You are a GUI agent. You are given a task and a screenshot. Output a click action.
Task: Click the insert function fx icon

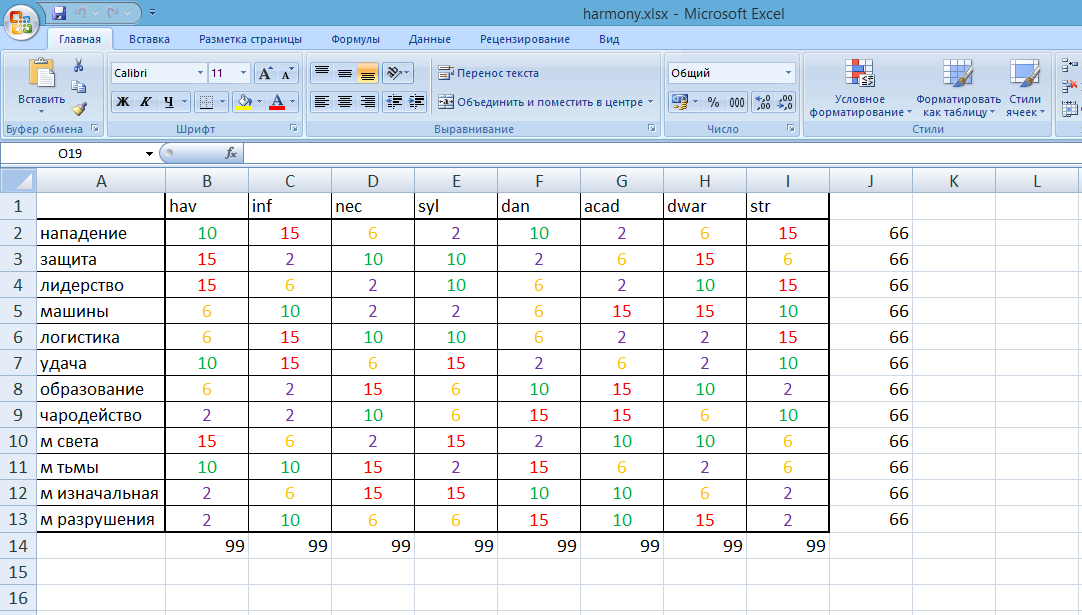(x=231, y=153)
